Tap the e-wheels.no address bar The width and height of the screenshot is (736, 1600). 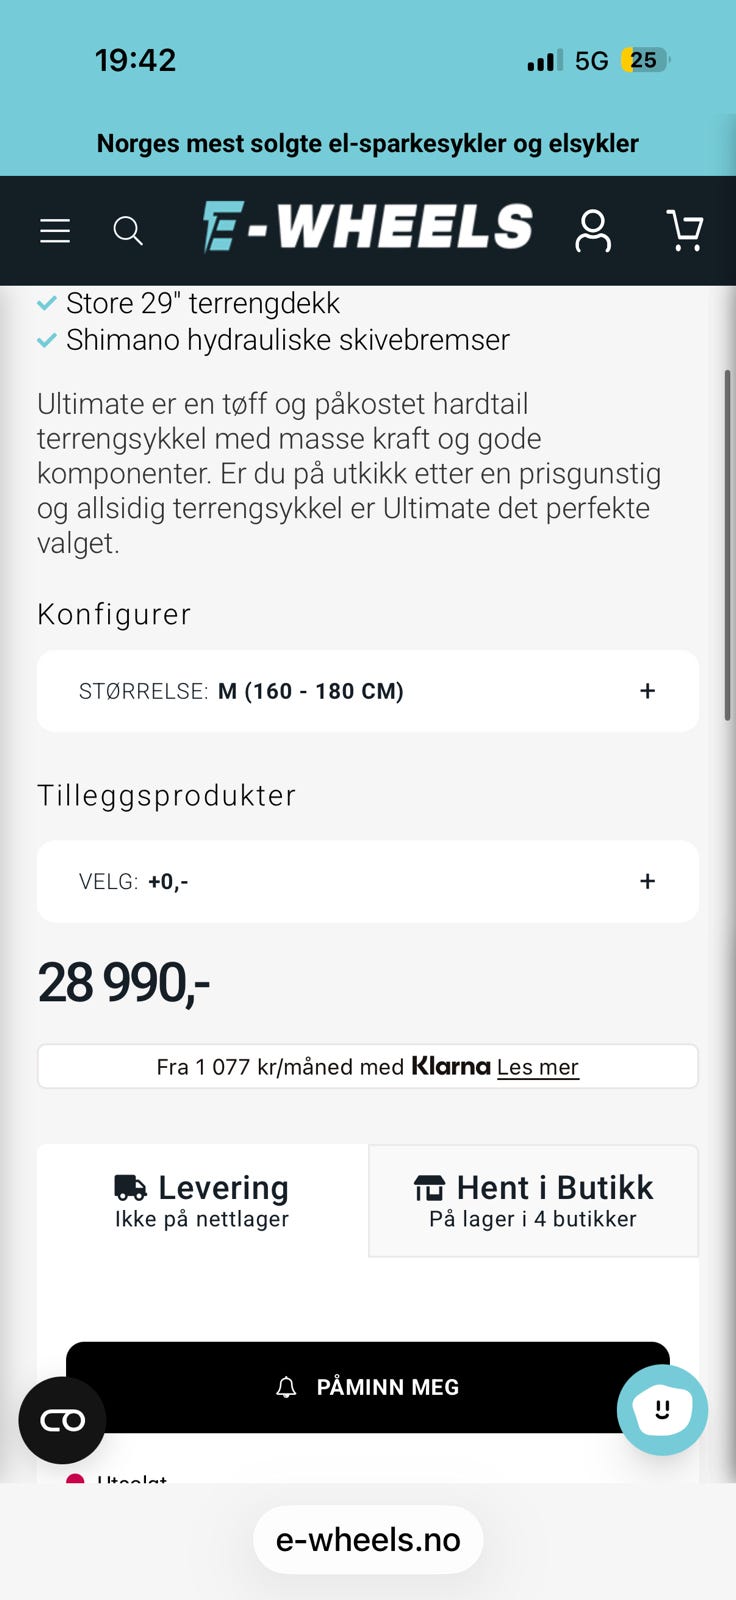click(368, 1540)
